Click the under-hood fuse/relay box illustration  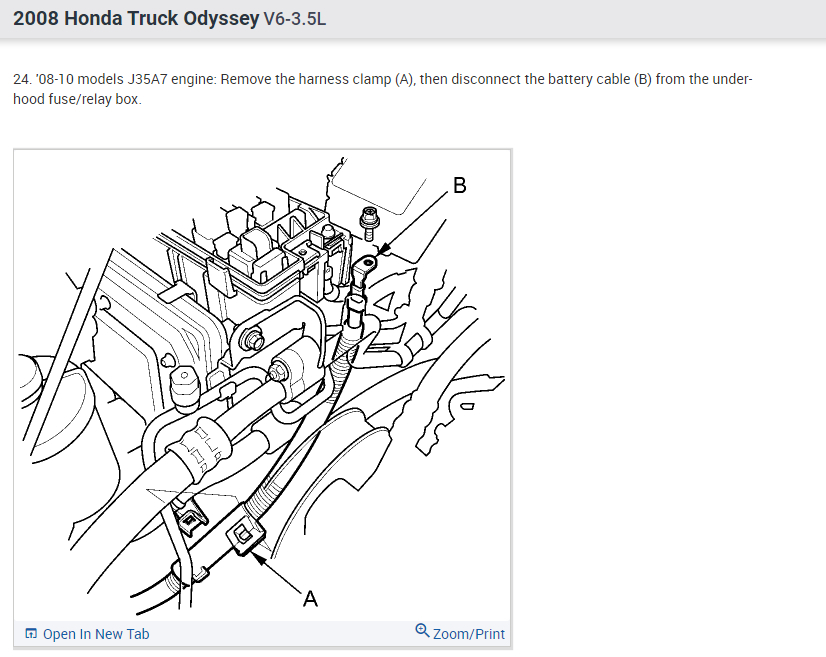pyautogui.click(x=263, y=253)
